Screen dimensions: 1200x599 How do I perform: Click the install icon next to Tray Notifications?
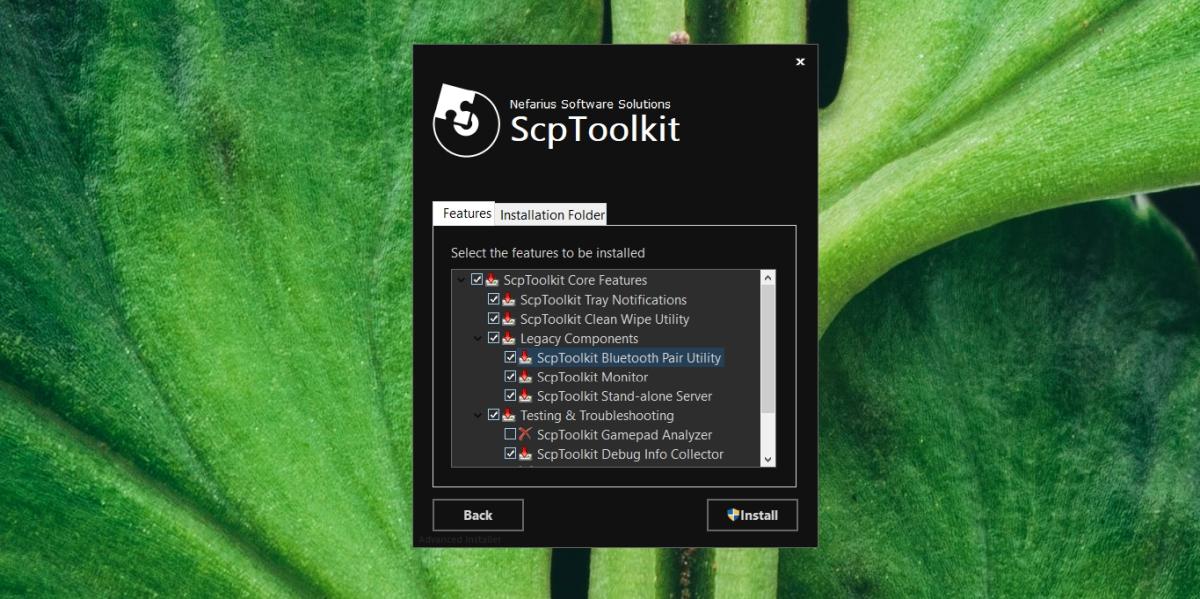point(508,300)
